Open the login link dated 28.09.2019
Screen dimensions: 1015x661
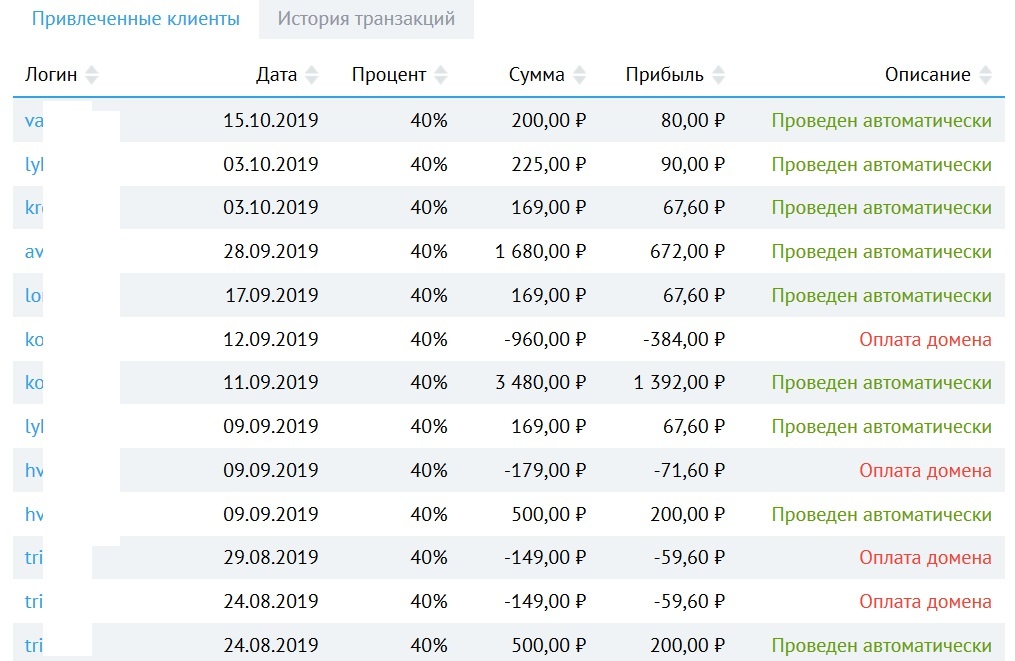coord(34,252)
